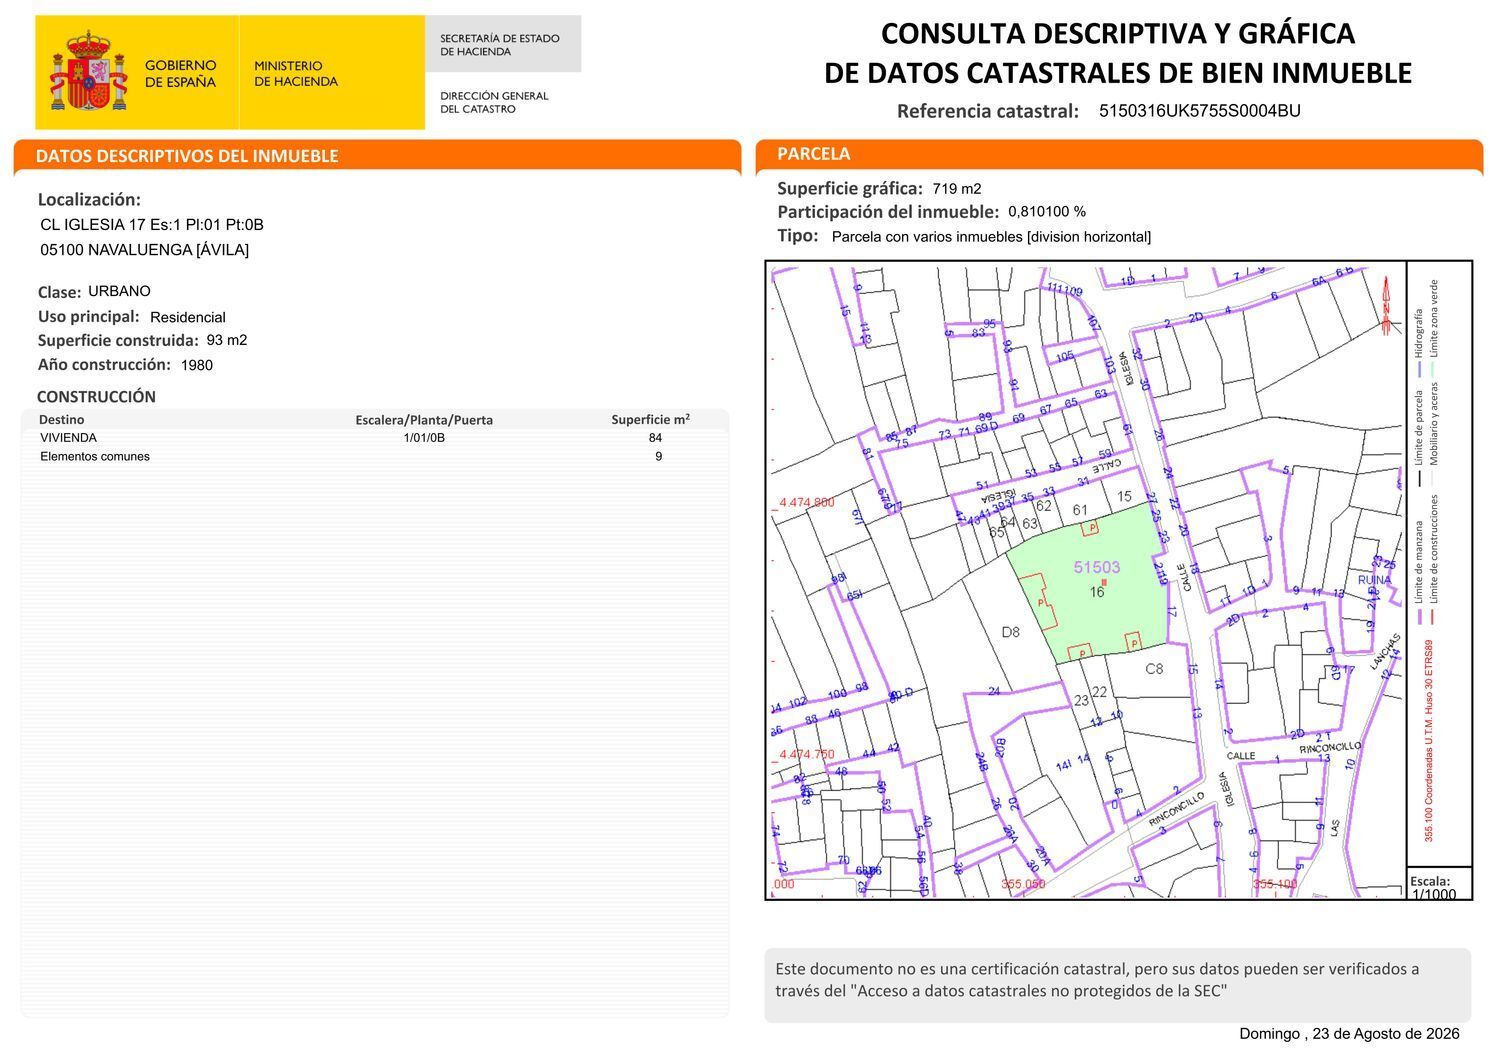Click parcel label 51503 on the map
The height and width of the screenshot is (1059, 1500).
[x=1097, y=567]
